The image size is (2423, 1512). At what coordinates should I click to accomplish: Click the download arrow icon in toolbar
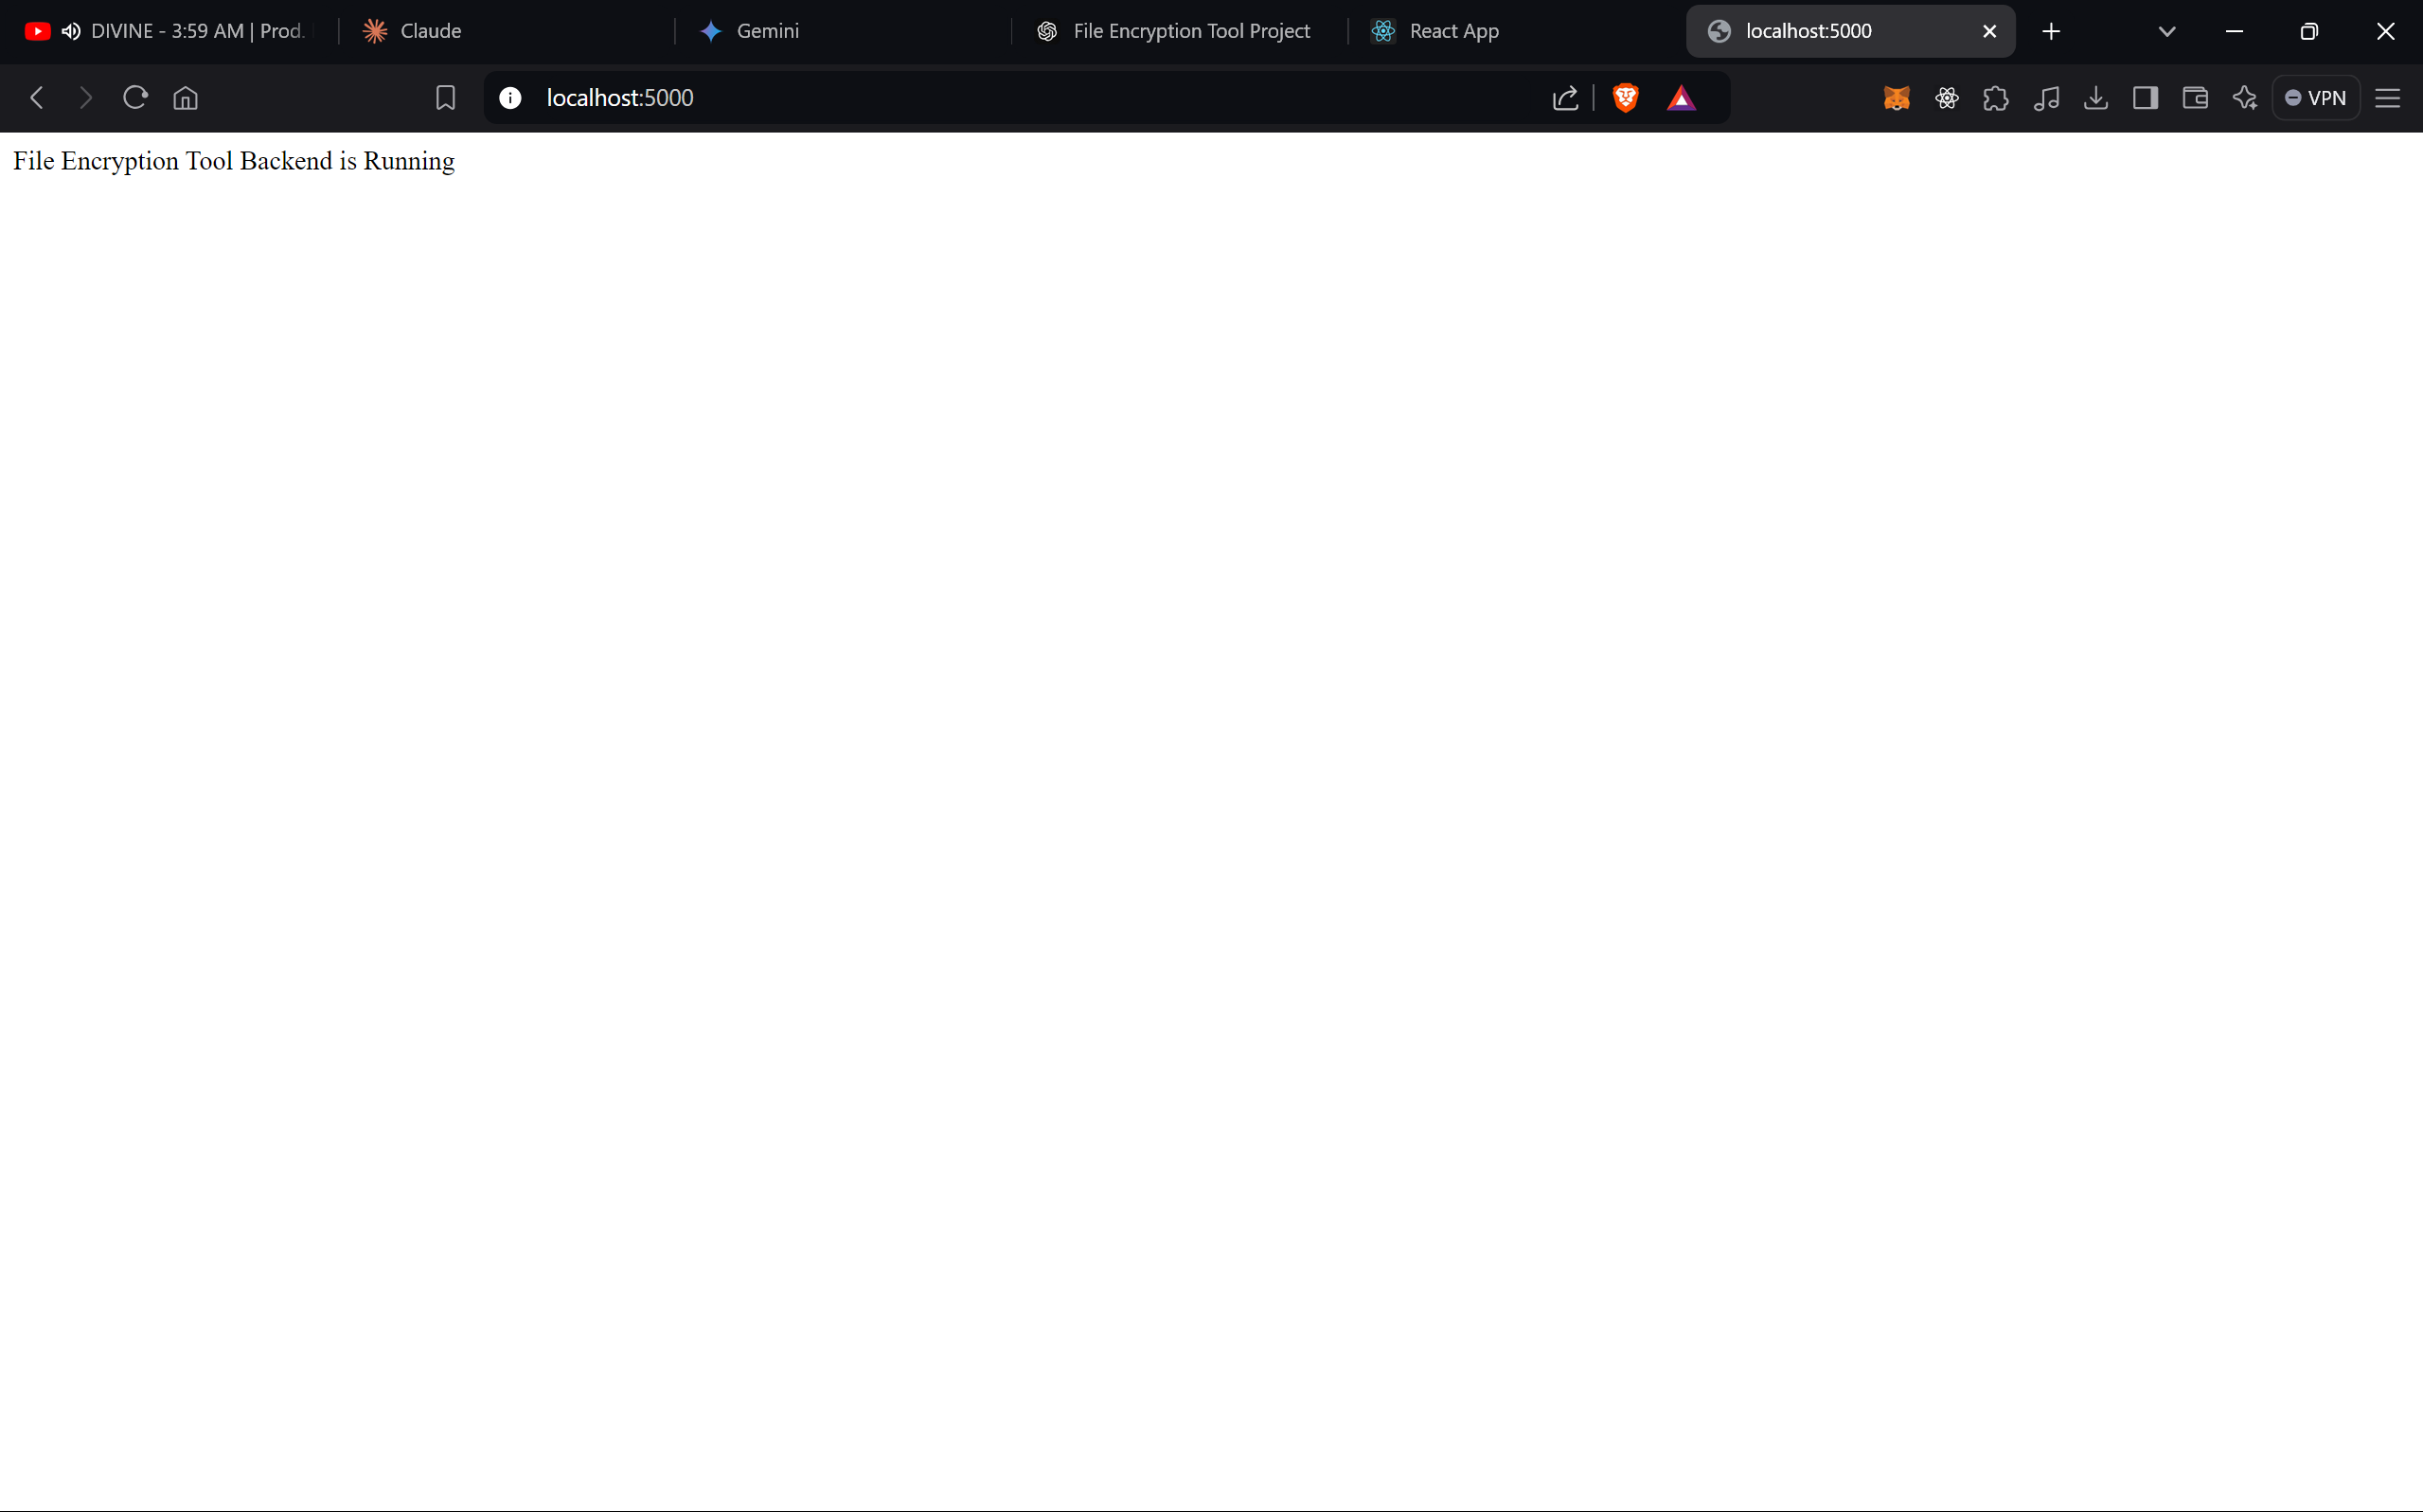(x=2097, y=98)
